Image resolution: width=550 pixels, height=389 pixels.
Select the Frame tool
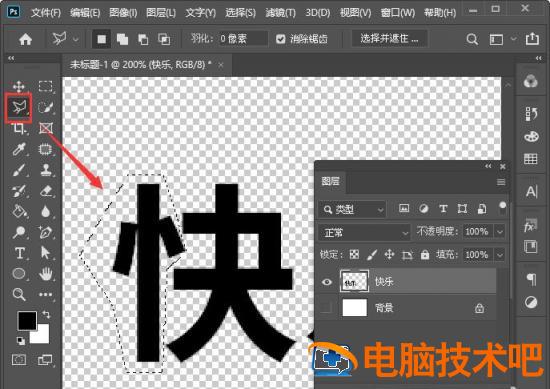pos(46,128)
